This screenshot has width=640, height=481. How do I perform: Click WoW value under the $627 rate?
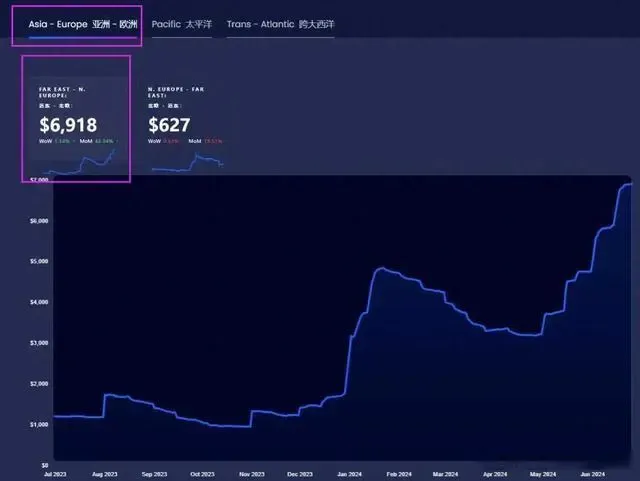point(171,141)
